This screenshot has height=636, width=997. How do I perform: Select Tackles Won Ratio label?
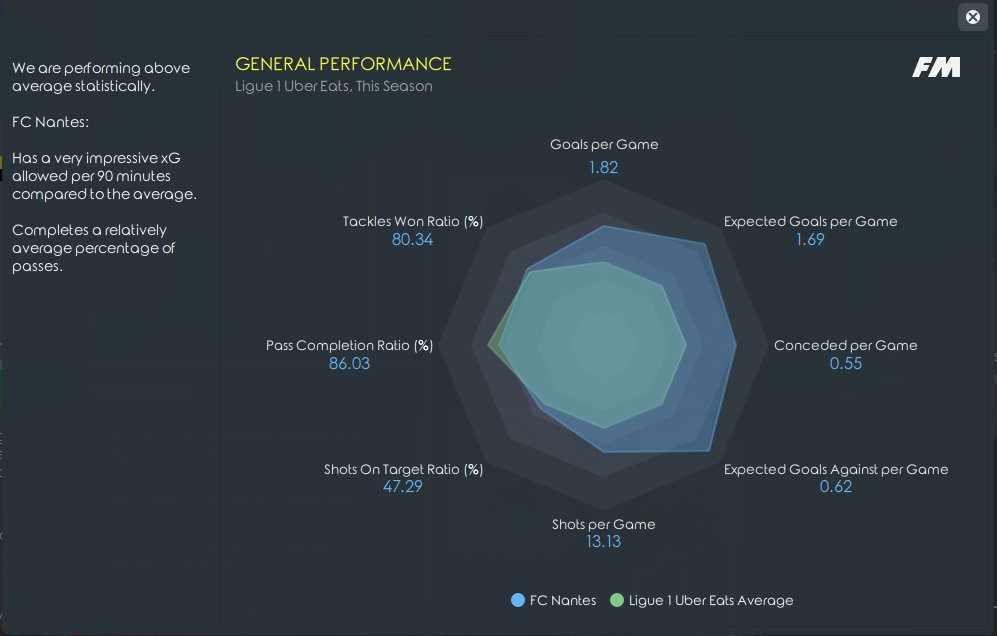pyautogui.click(x=413, y=221)
